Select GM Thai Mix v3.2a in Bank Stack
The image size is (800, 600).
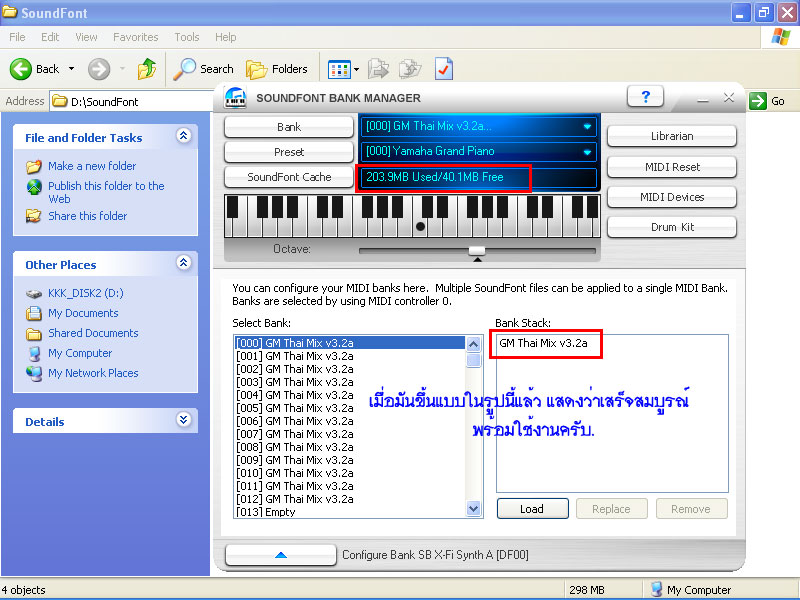point(543,343)
